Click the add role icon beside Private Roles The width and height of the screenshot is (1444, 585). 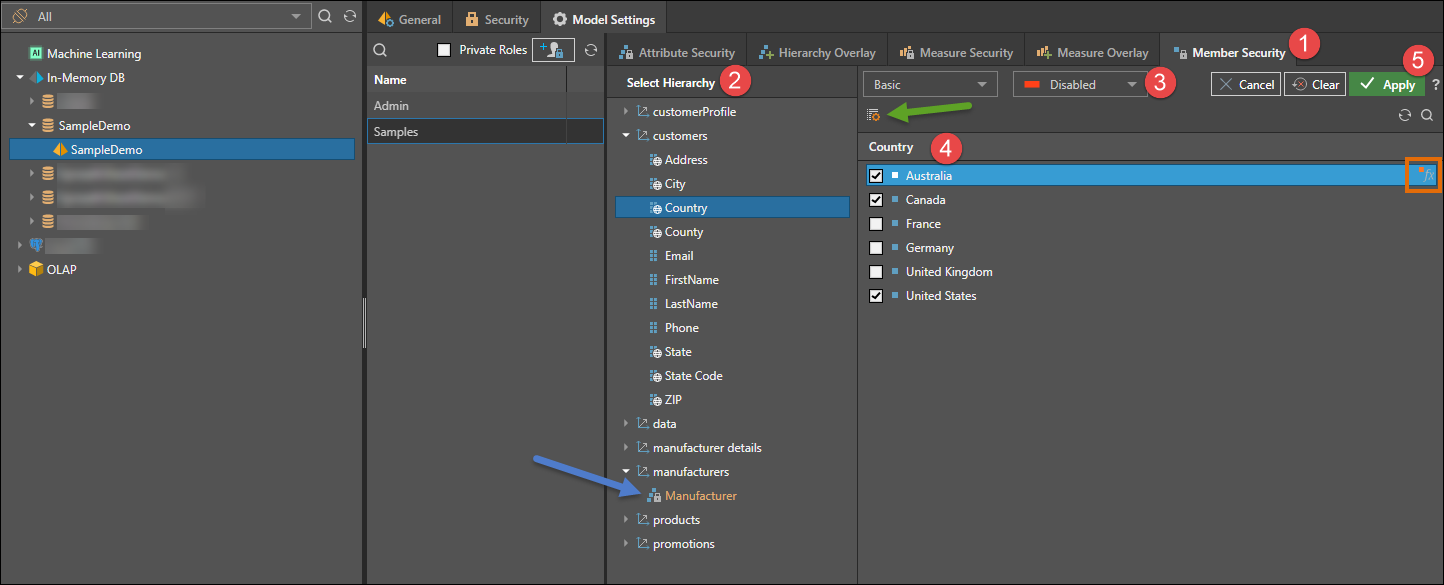553,50
